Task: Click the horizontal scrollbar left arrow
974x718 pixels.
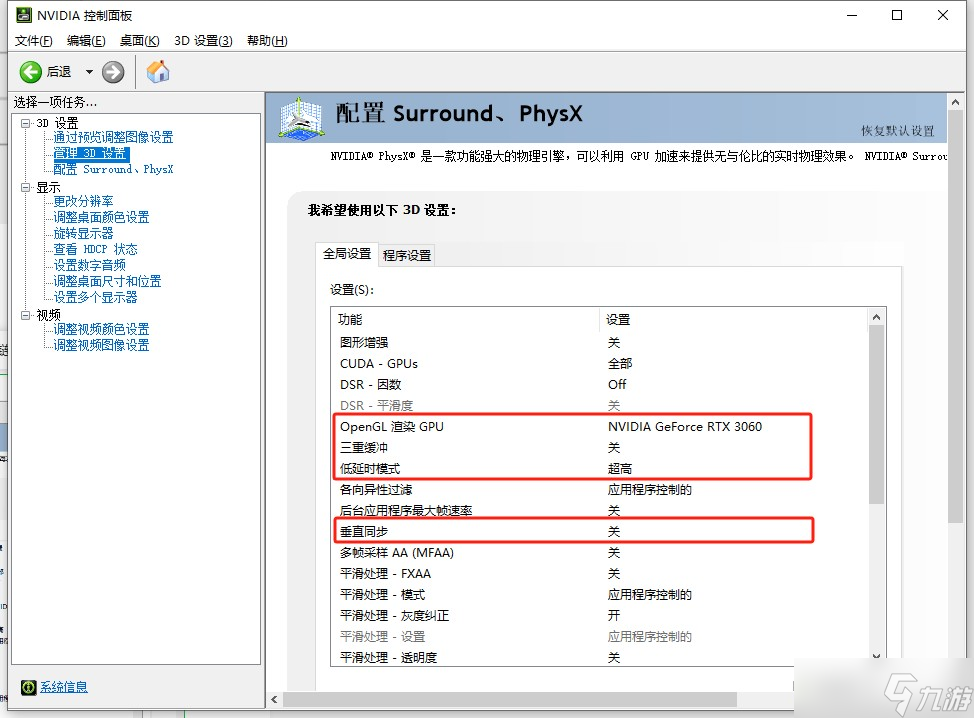Action: point(275,699)
